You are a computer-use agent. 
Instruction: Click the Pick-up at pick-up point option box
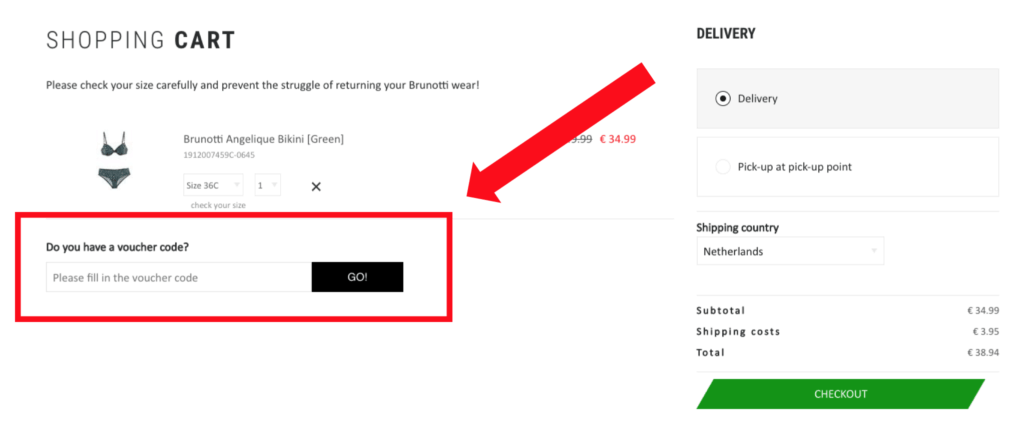[x=848, y=167]
